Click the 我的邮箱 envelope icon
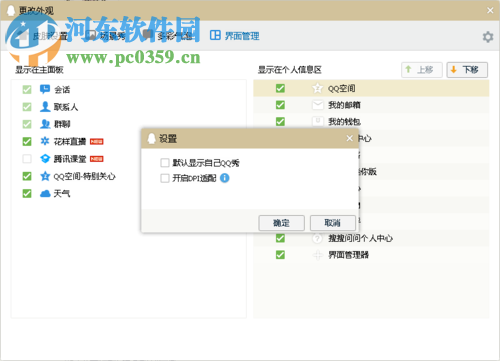Screen dimensions: 500x361 (317, 105)
